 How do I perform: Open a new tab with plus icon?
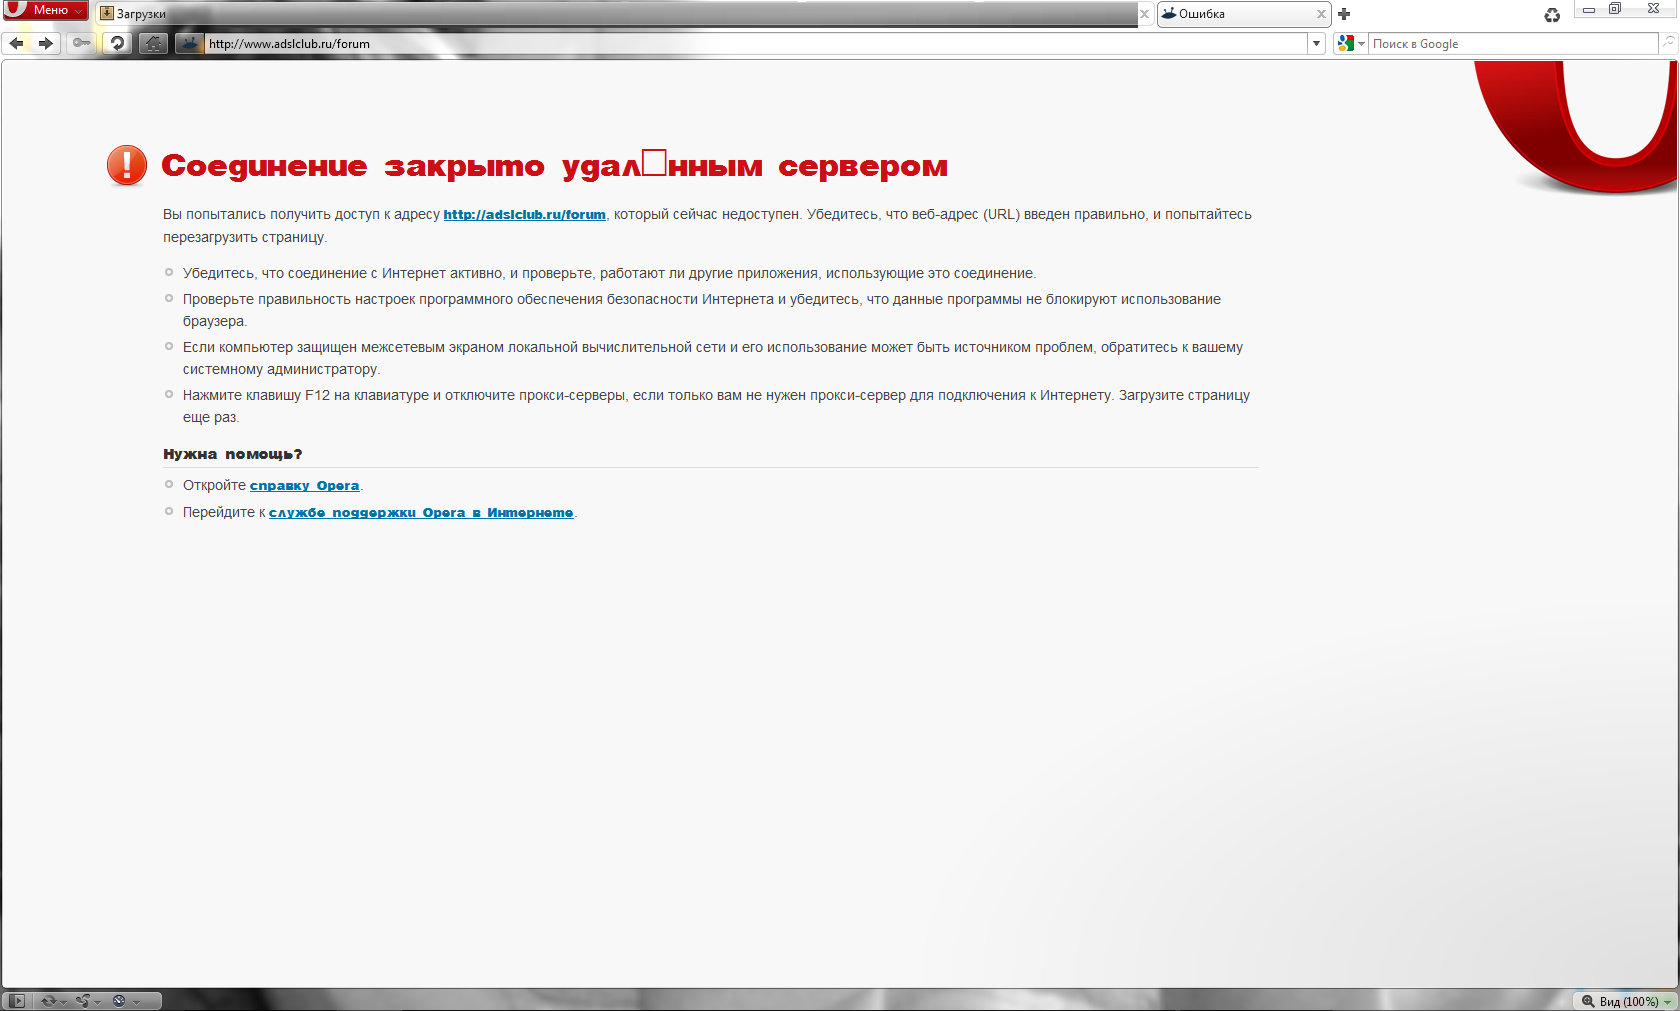[x=1344, y=14]
